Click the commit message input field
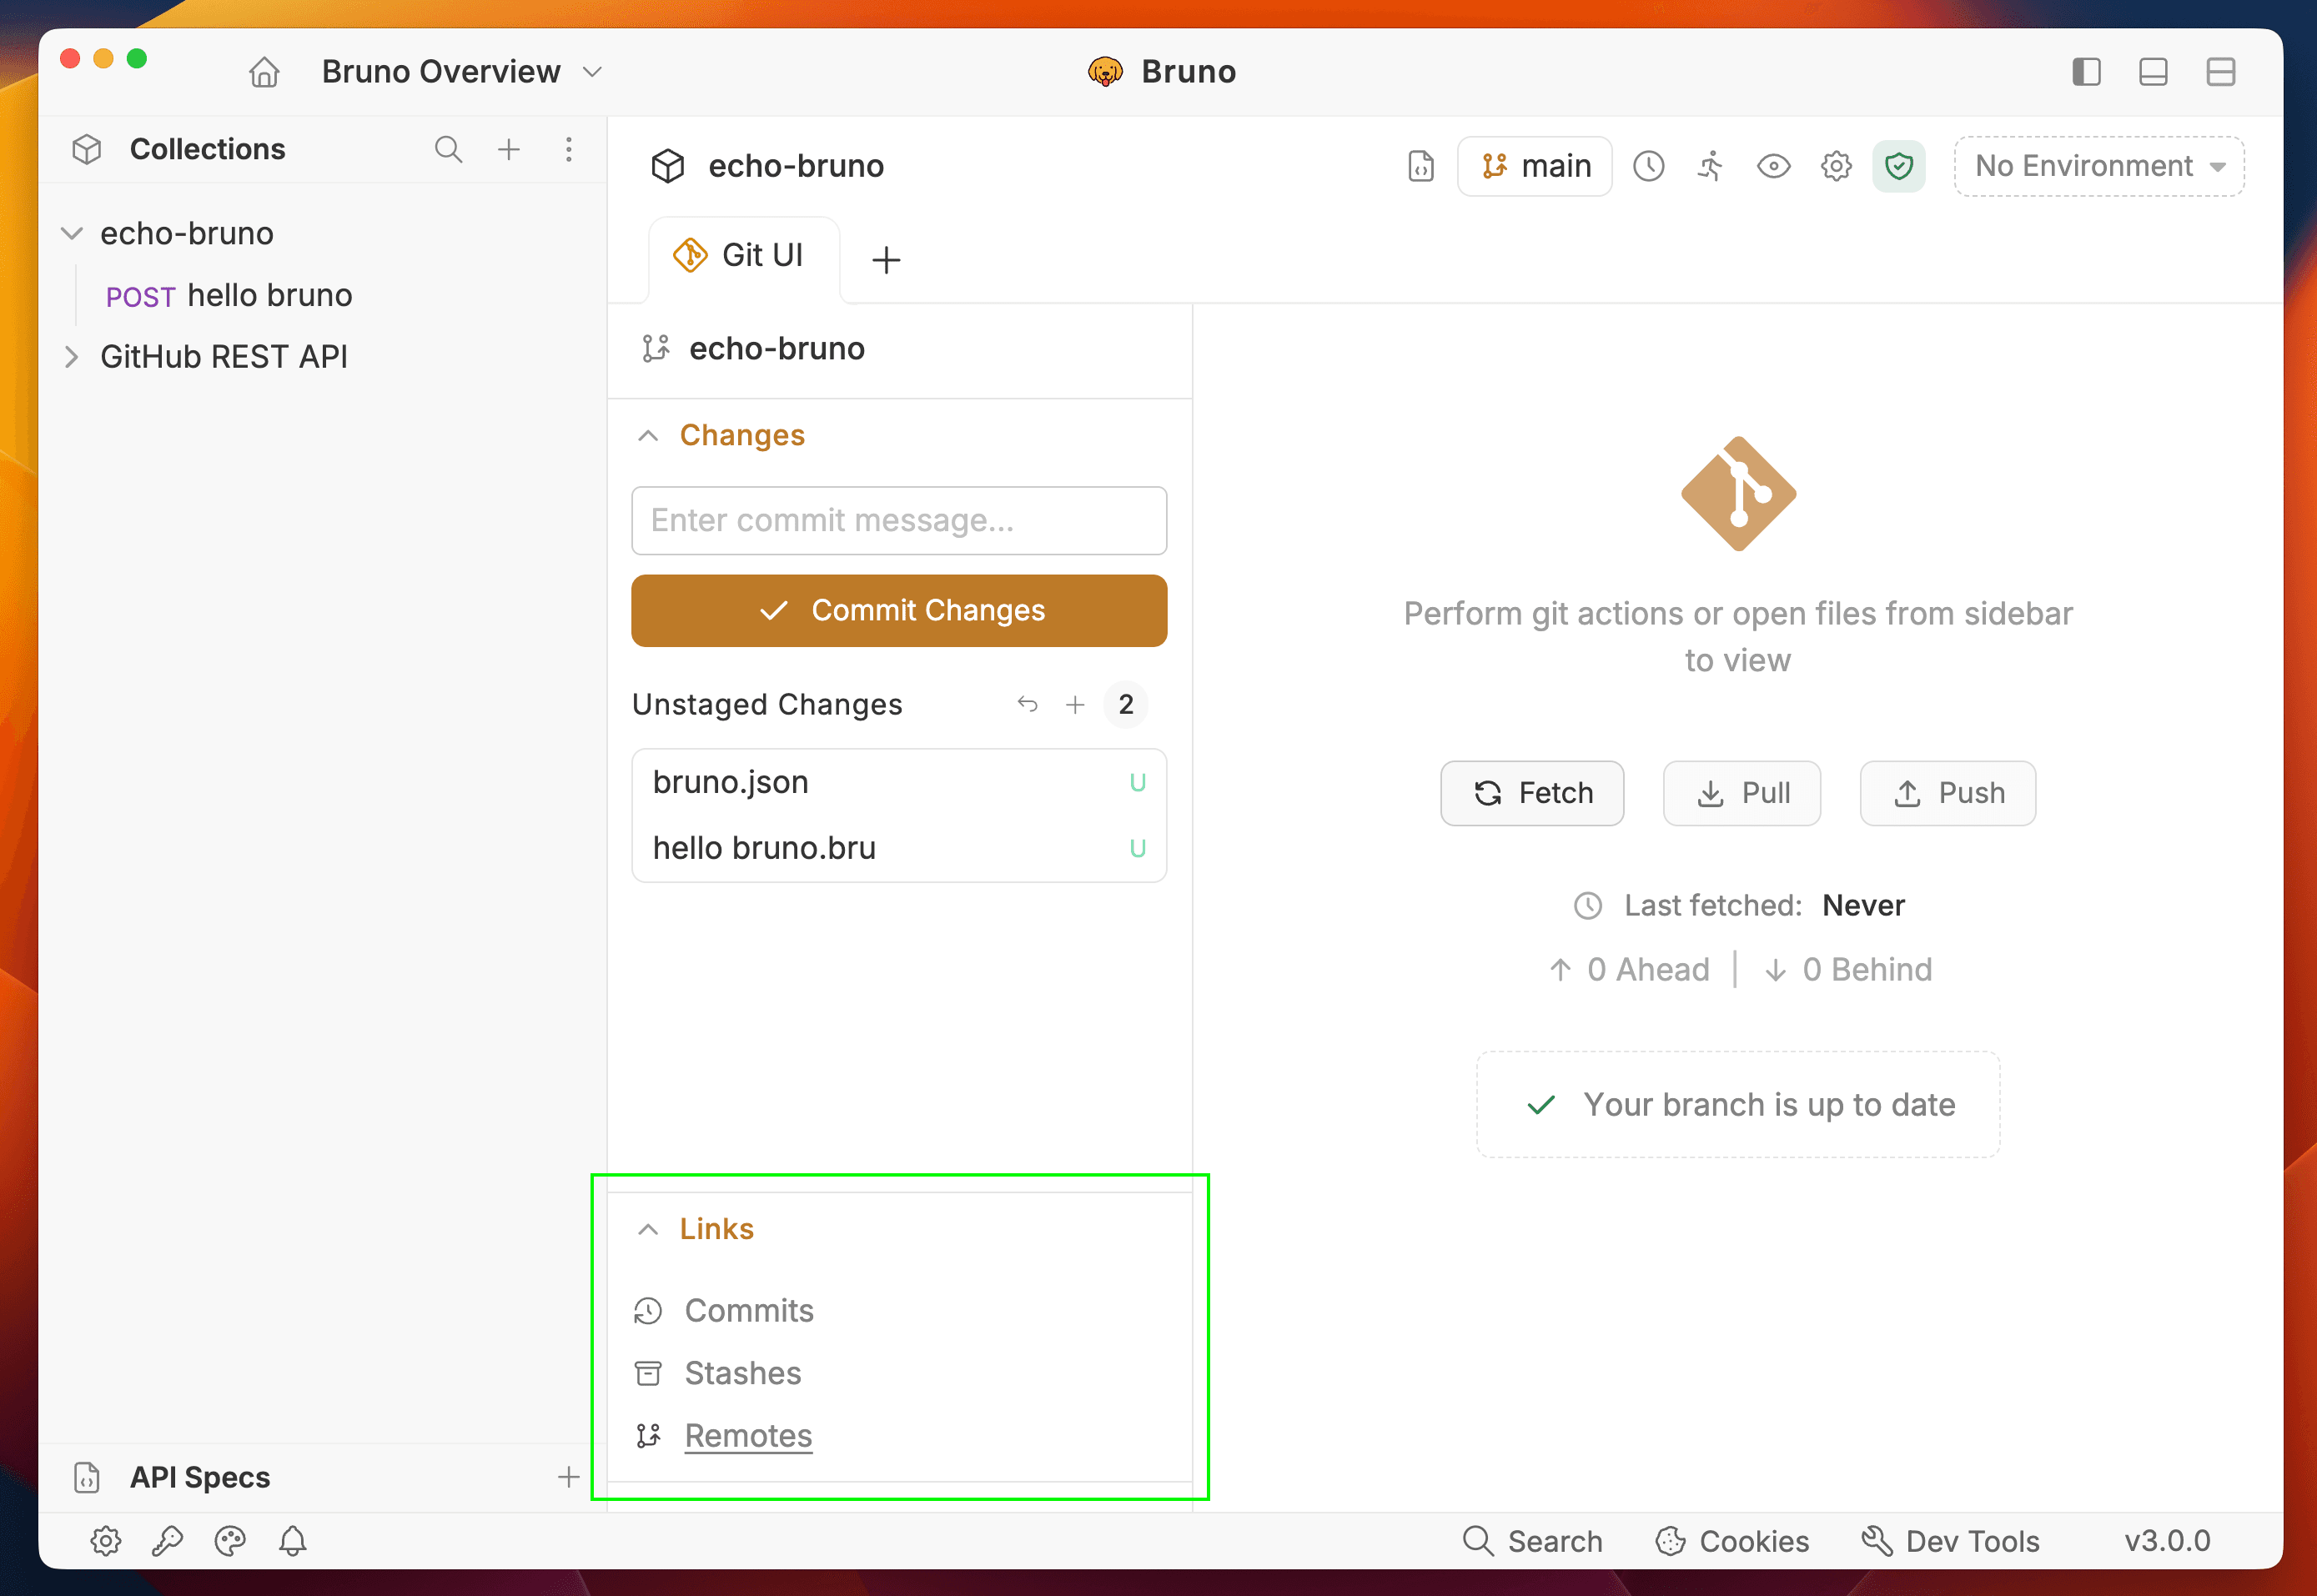 pyautogui.click(x=898, y=521)
